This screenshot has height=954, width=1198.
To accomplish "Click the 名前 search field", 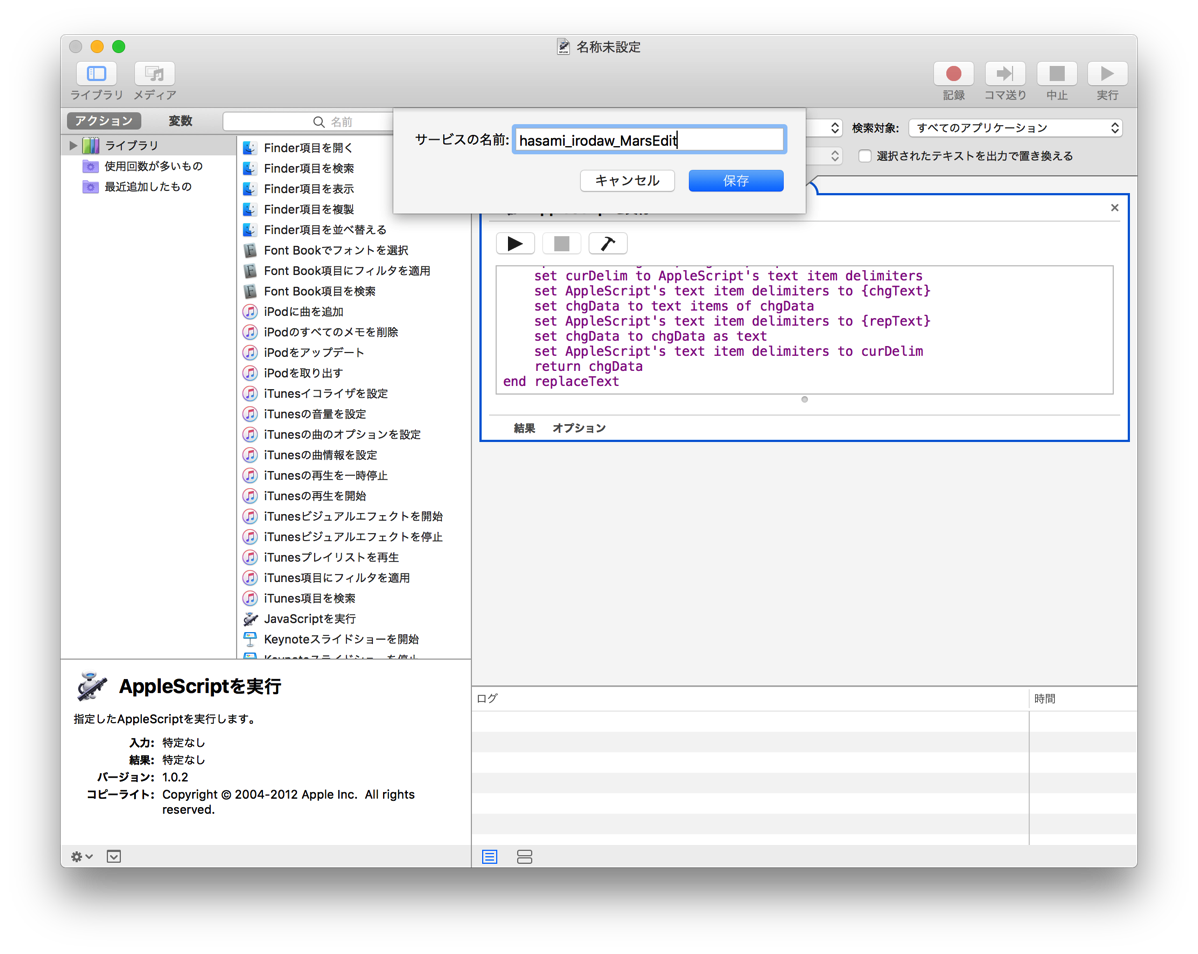I will (x=308, y=121).
